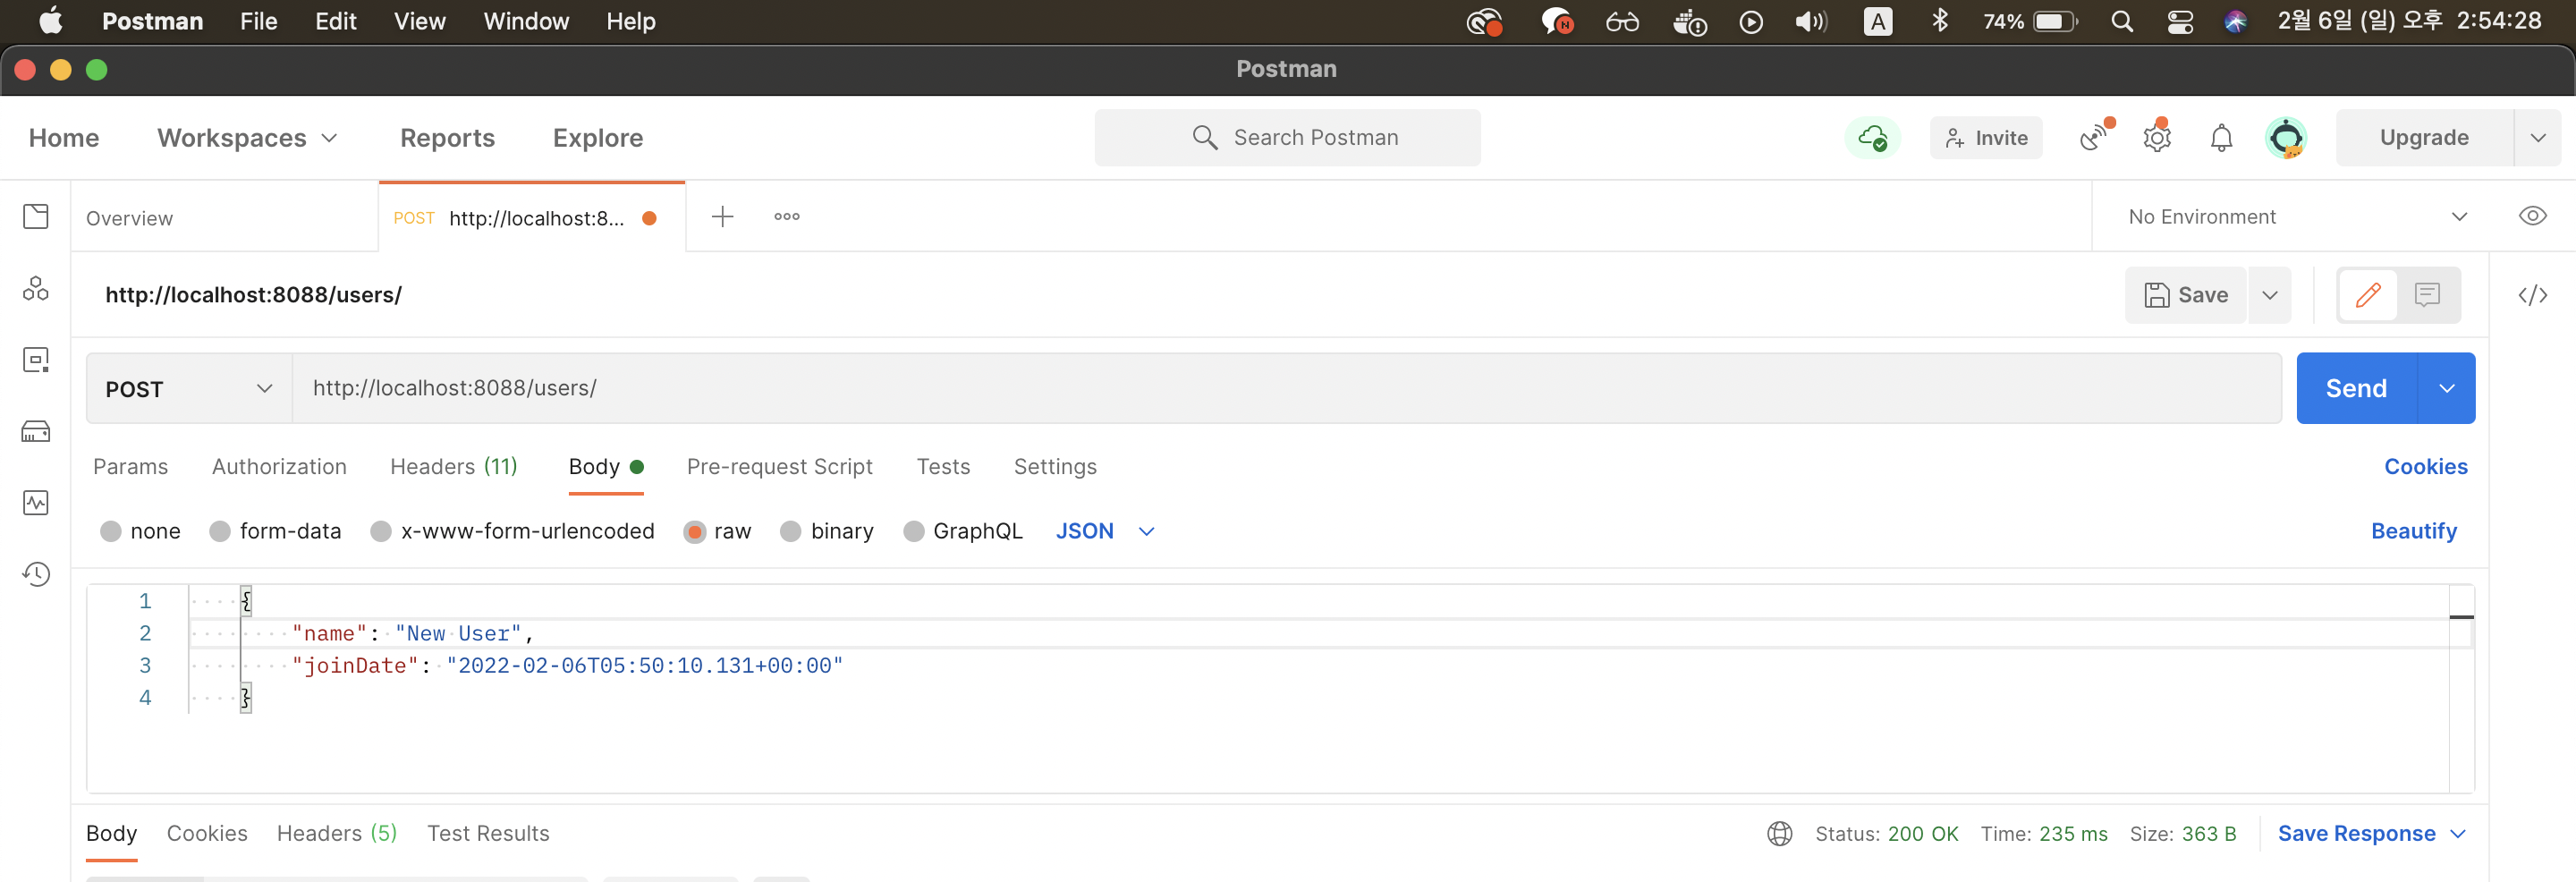2576x882 pixels.
Task: Open the code snippet panel icon
Action: tap(2532, 295)
